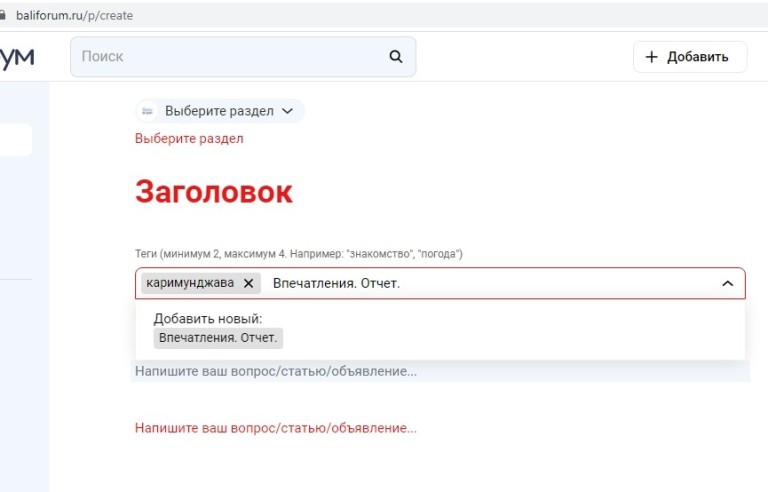Click the forum logo at top left

17,57
